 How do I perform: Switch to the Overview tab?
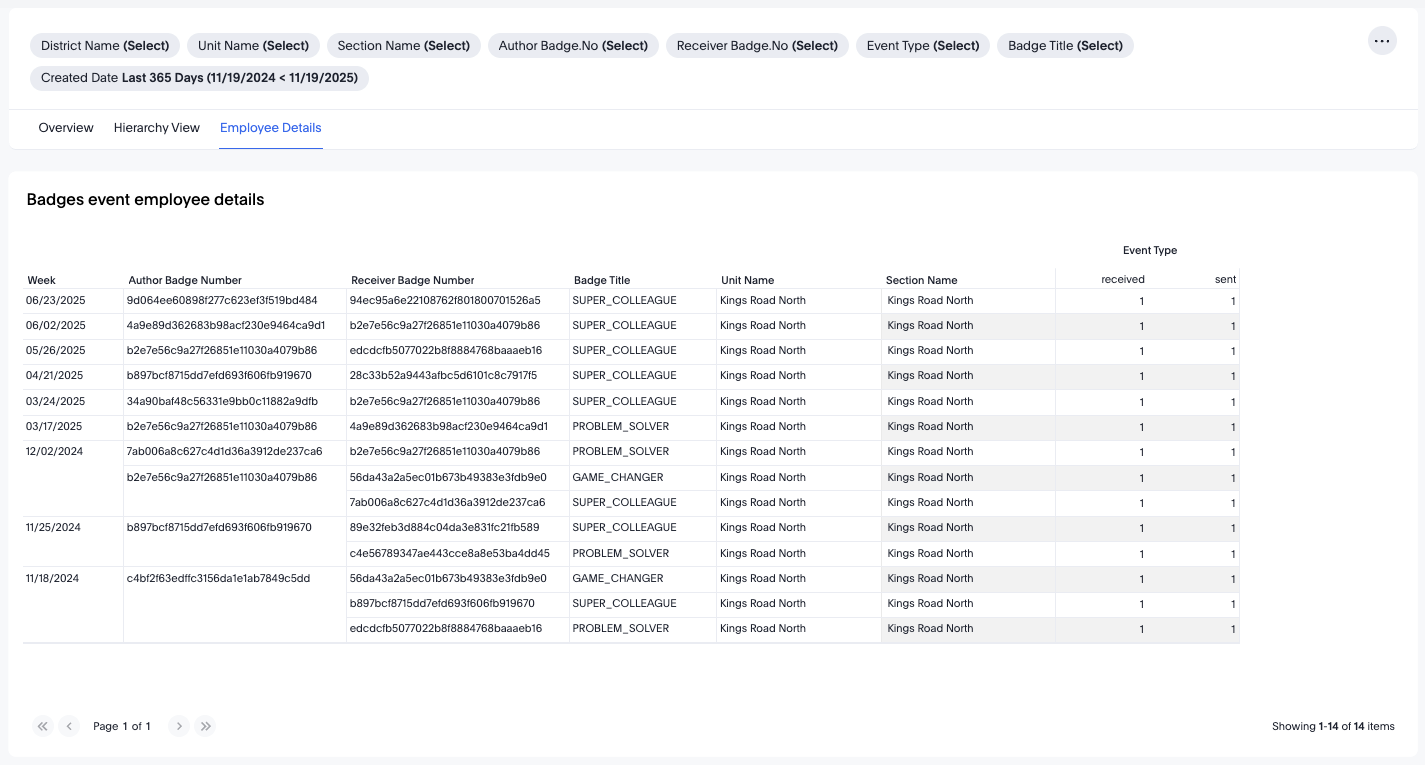coord(66,128)
